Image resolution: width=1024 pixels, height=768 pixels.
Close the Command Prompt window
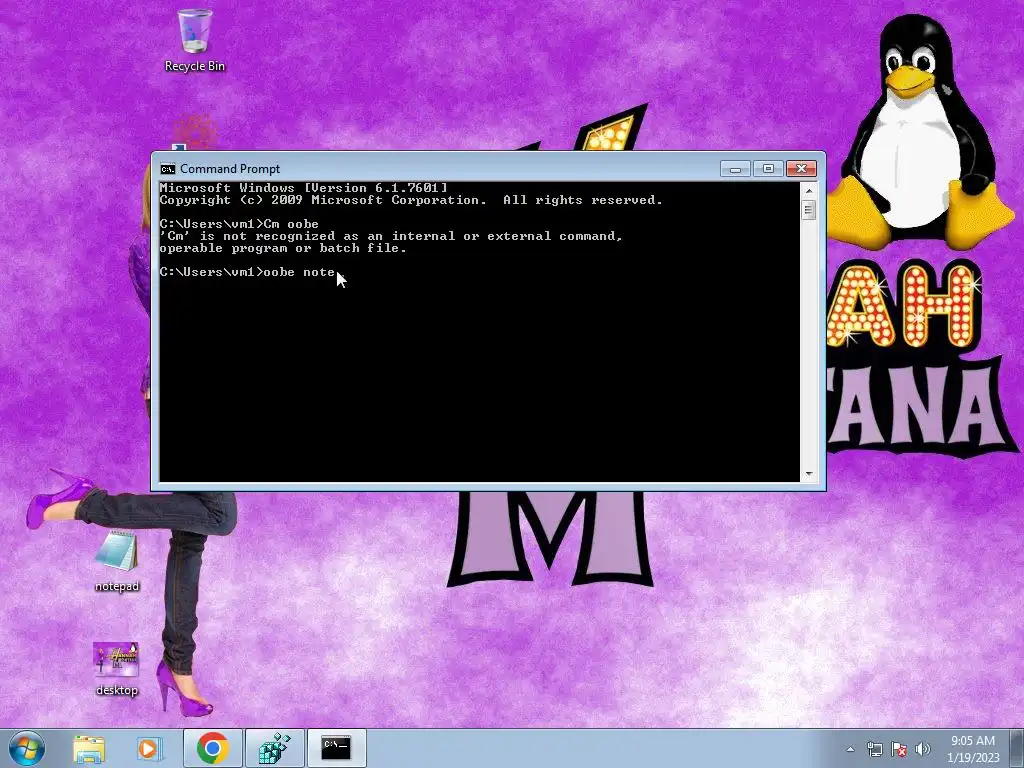(801, 168)
